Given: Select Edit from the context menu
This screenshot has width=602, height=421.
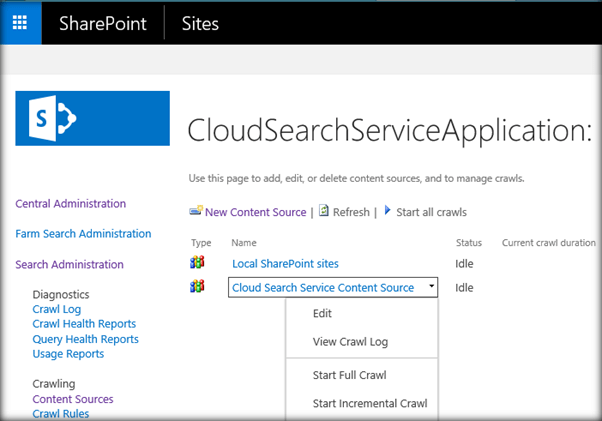Looking at the screenshot, I should pyautogui.click(x=322, y=313).
